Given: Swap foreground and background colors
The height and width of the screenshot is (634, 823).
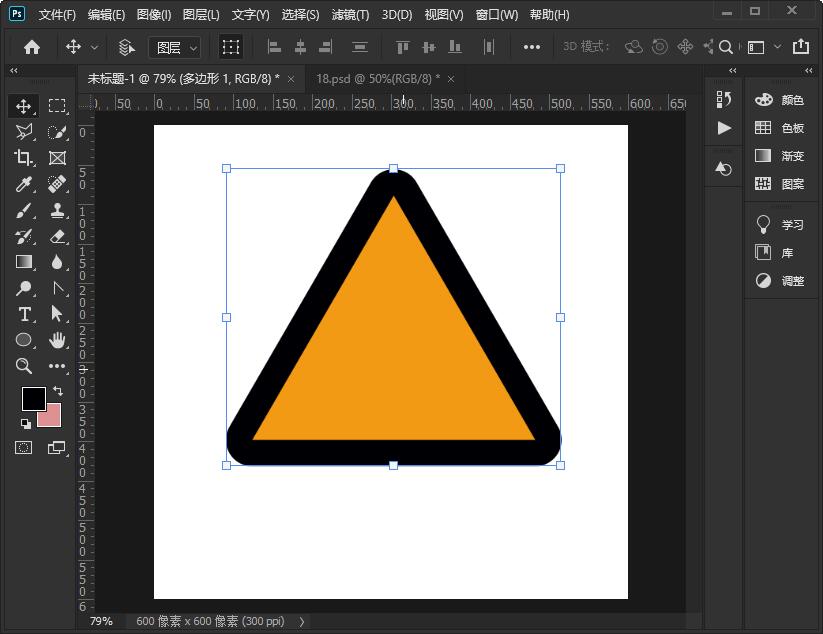Looking at the screenshot, I should [x=57, y=391].
